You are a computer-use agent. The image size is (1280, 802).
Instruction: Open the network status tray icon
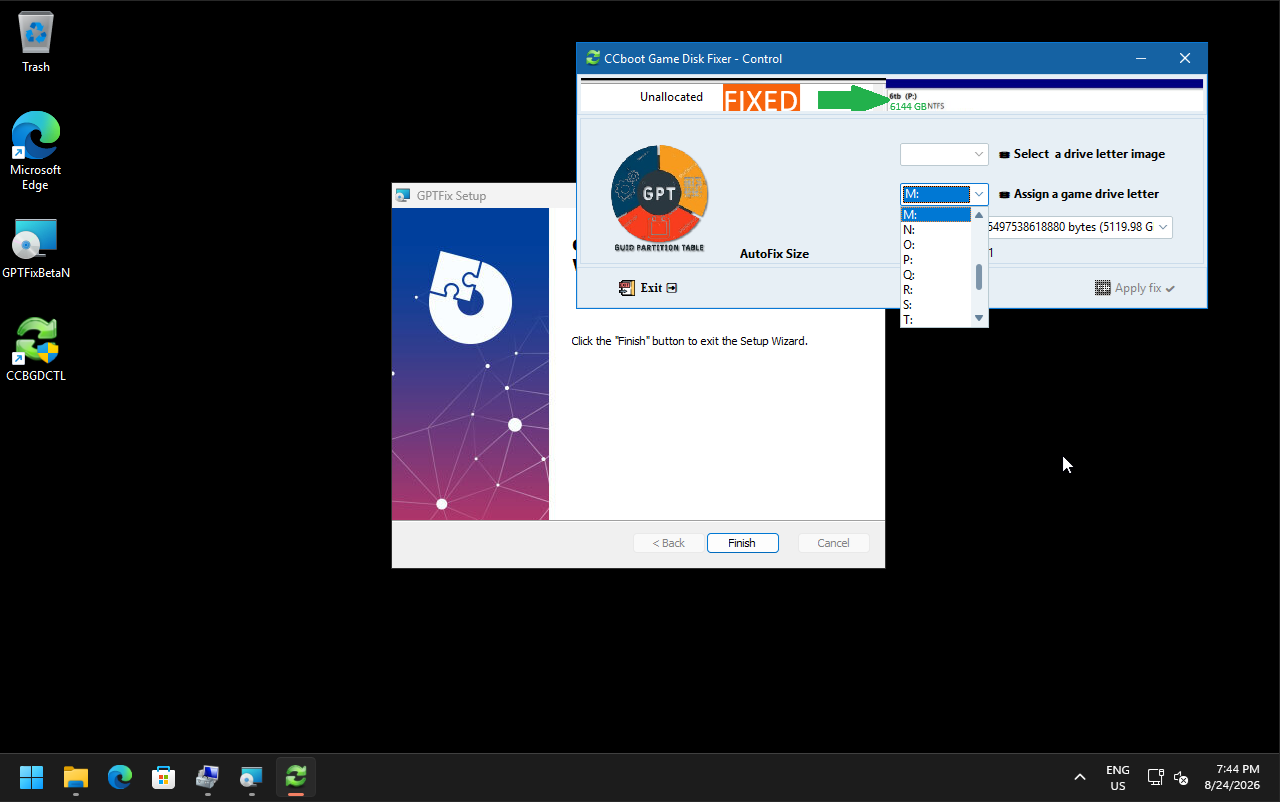(x=1155, y=777)
